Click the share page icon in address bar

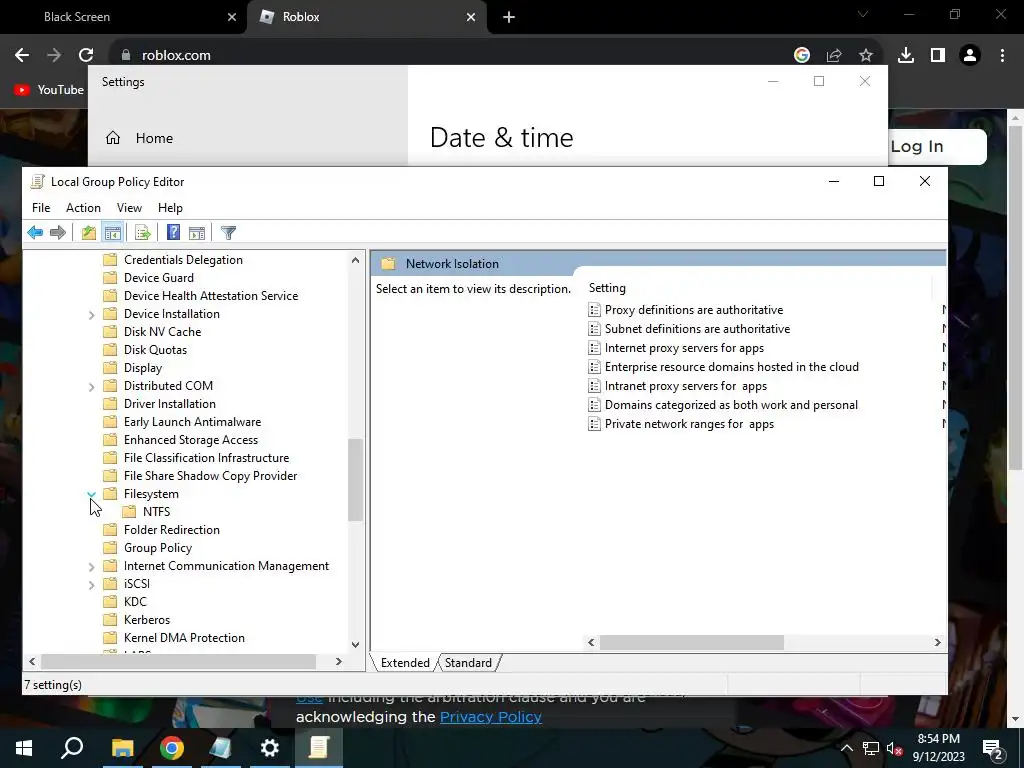coord(834,56)
